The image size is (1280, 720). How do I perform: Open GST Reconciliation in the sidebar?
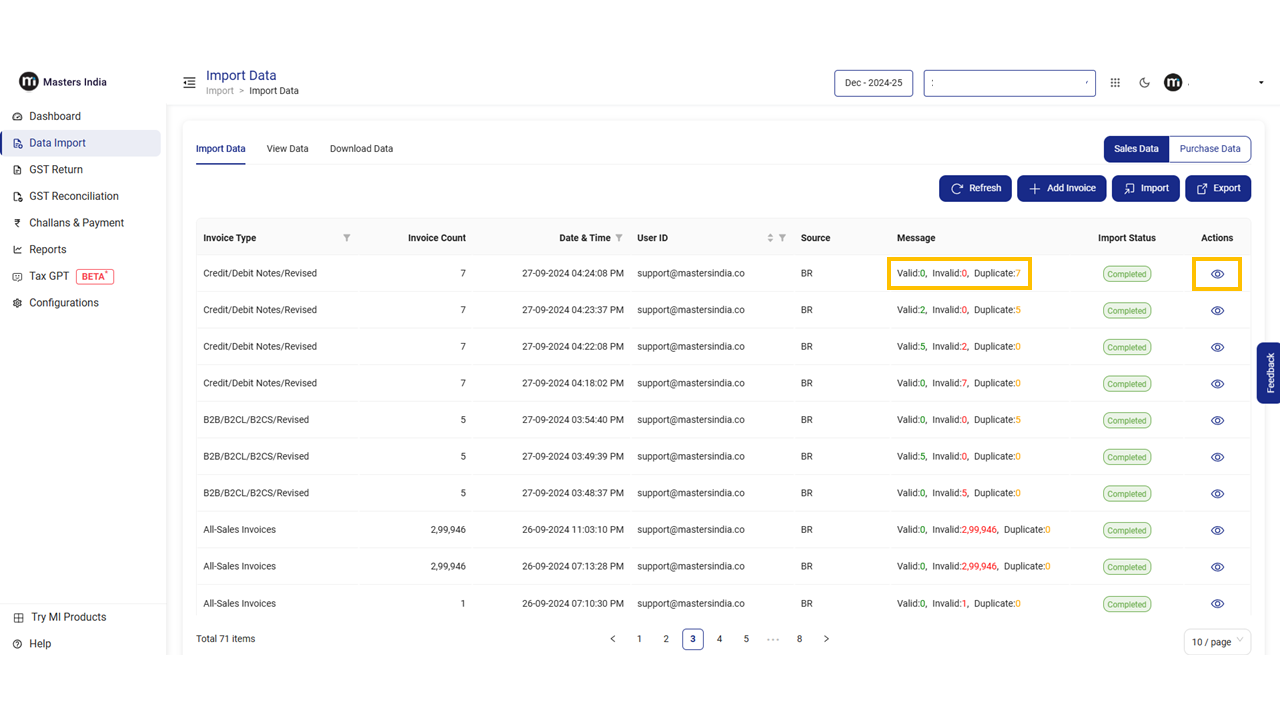coord(74,196)
